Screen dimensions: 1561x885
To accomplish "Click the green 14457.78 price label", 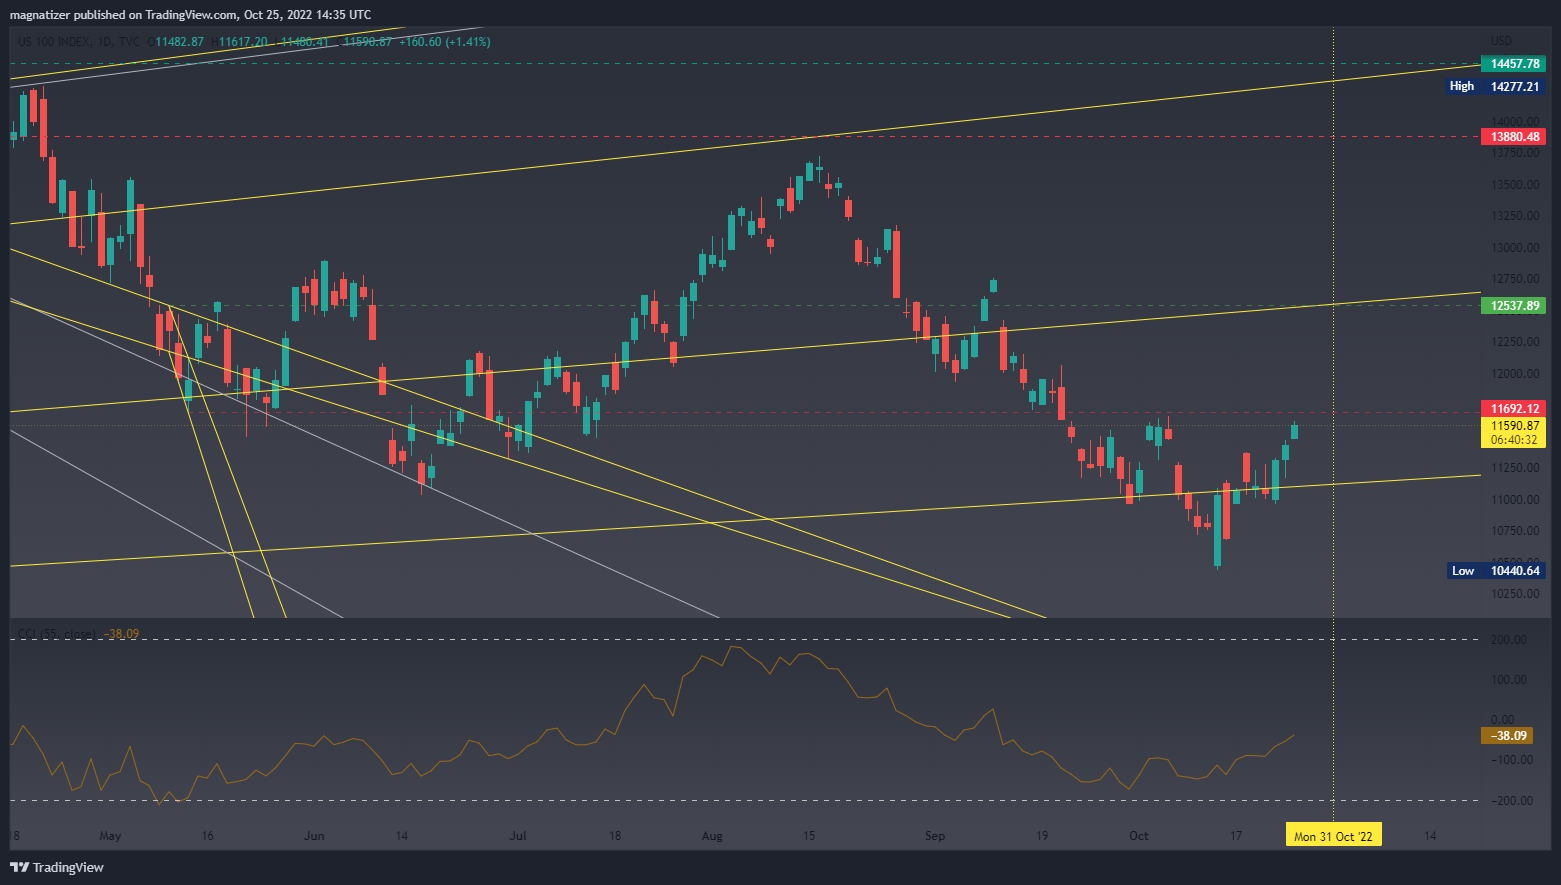I will tap(1514, 64).
